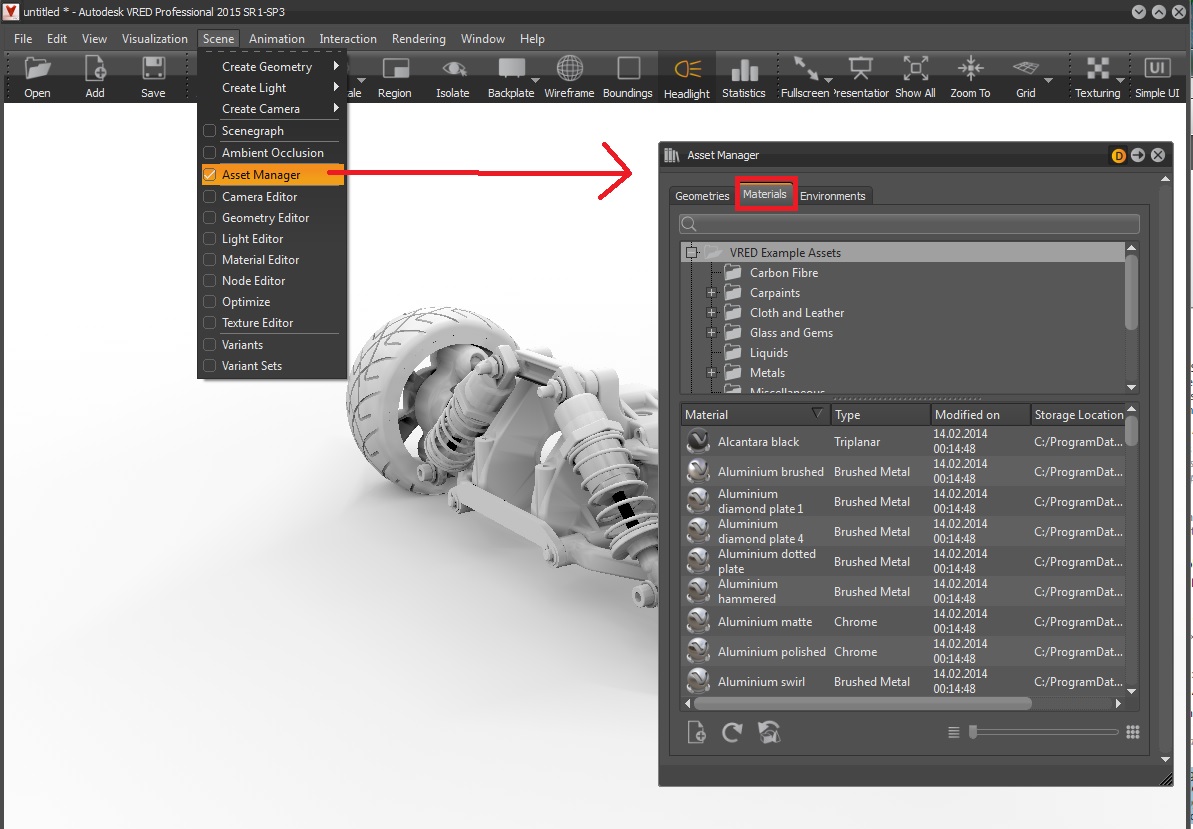Enable the Geometry Editor checkbox
Viewport: 1193px width, 829px height.
(x=210, y=218)
